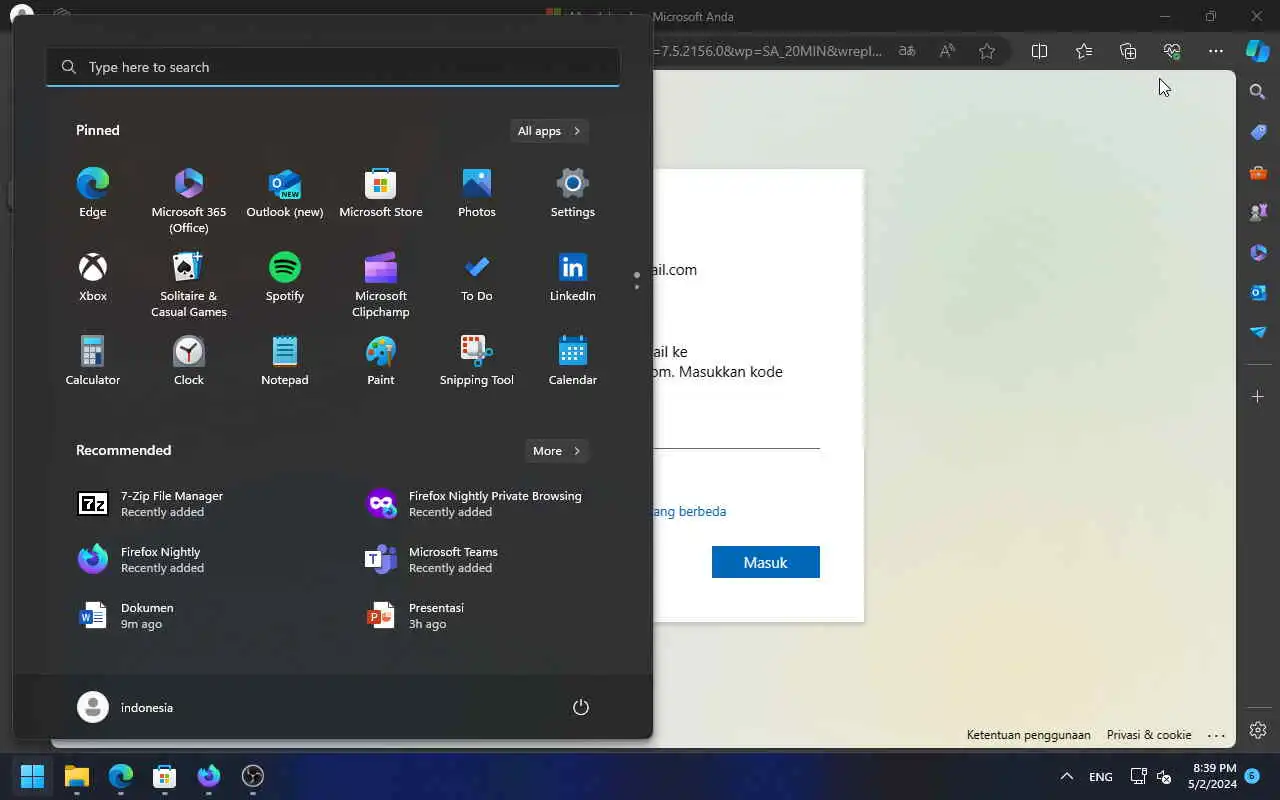The width and height of the screenshot is (1280, 800).
Task: Show More recommended items
Action: coord(557,451)
